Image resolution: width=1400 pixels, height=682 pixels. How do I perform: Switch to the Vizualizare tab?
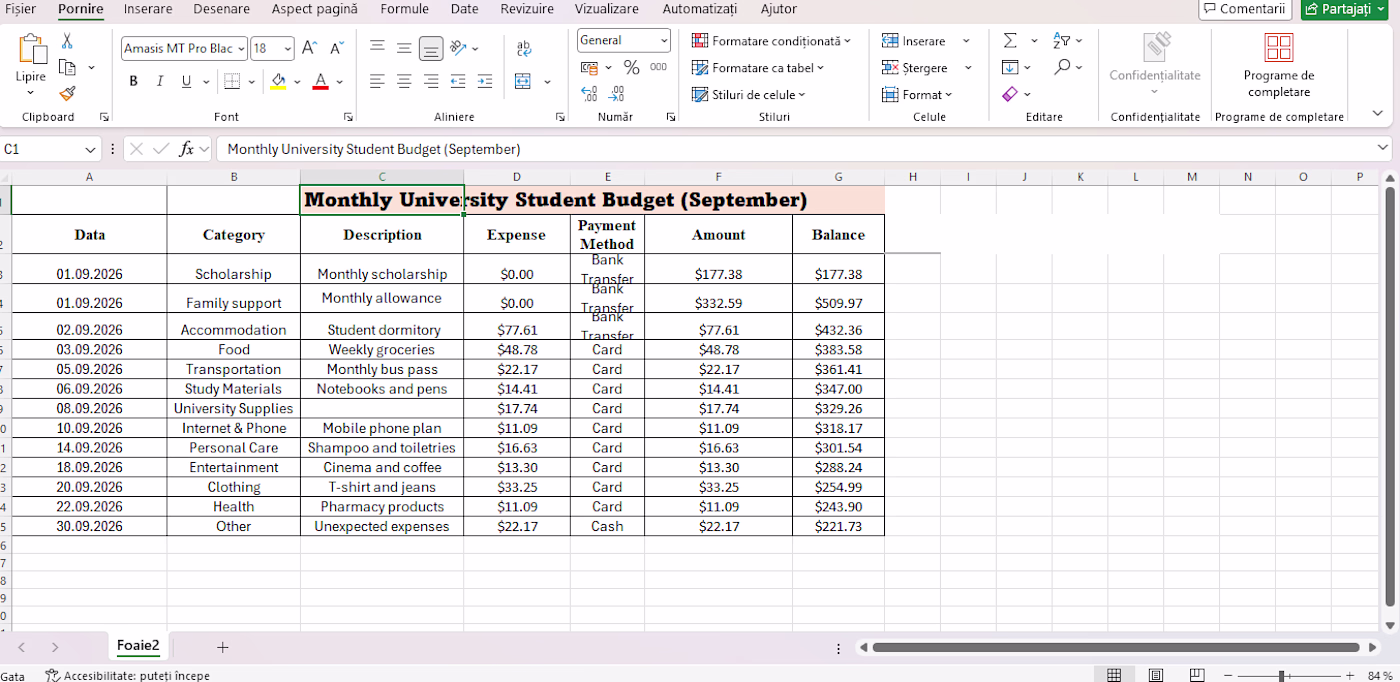click(606, 9)
